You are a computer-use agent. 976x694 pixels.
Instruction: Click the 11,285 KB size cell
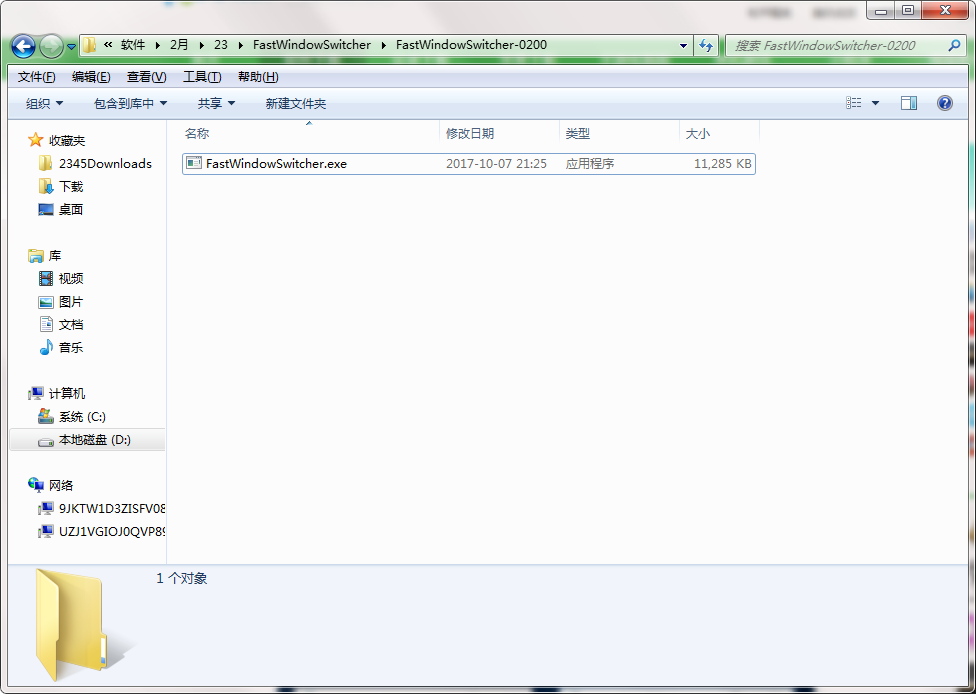pyautogui.click(x=722, y=164)
